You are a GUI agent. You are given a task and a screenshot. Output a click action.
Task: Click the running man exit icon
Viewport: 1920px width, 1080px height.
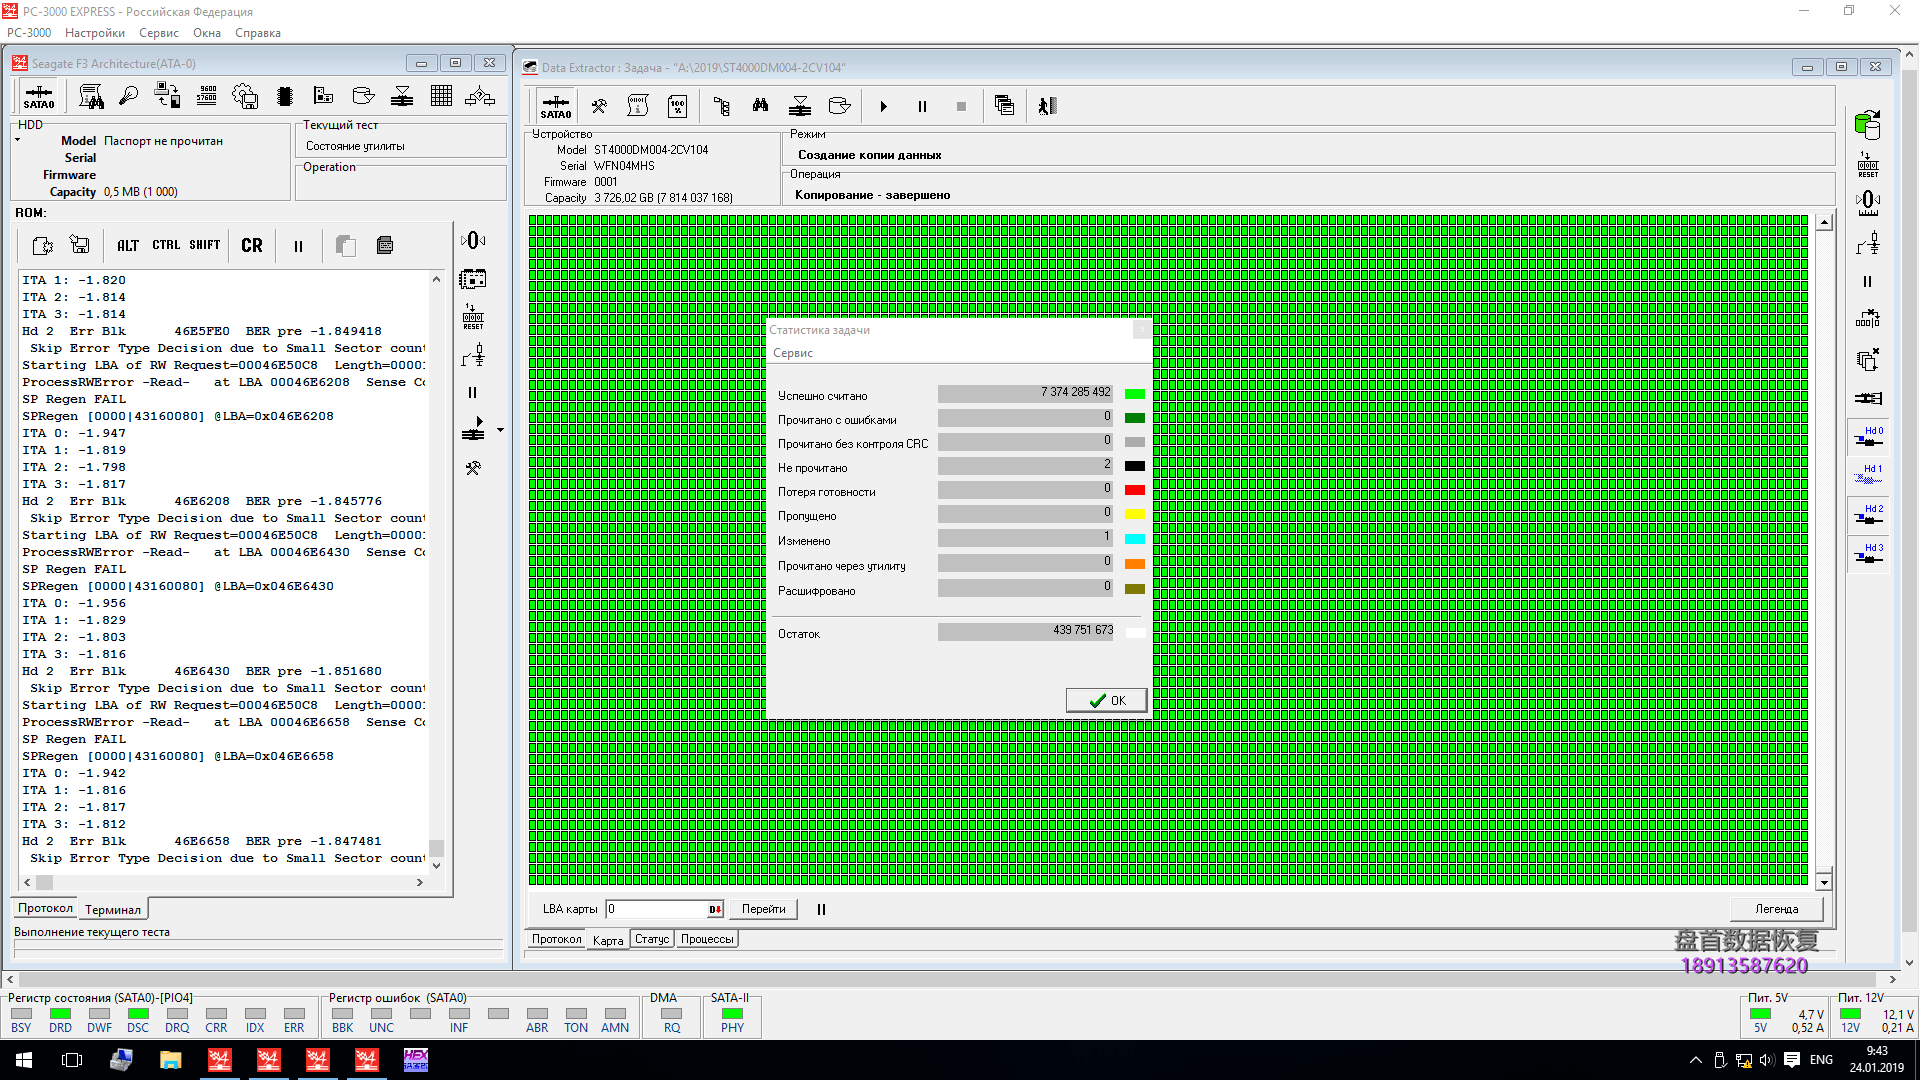point(1047,106)
